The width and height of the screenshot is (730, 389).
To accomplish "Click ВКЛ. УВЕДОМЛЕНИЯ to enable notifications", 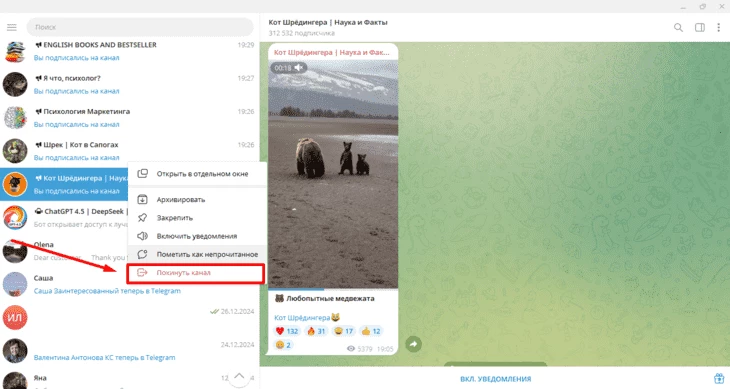I will 495,379.
